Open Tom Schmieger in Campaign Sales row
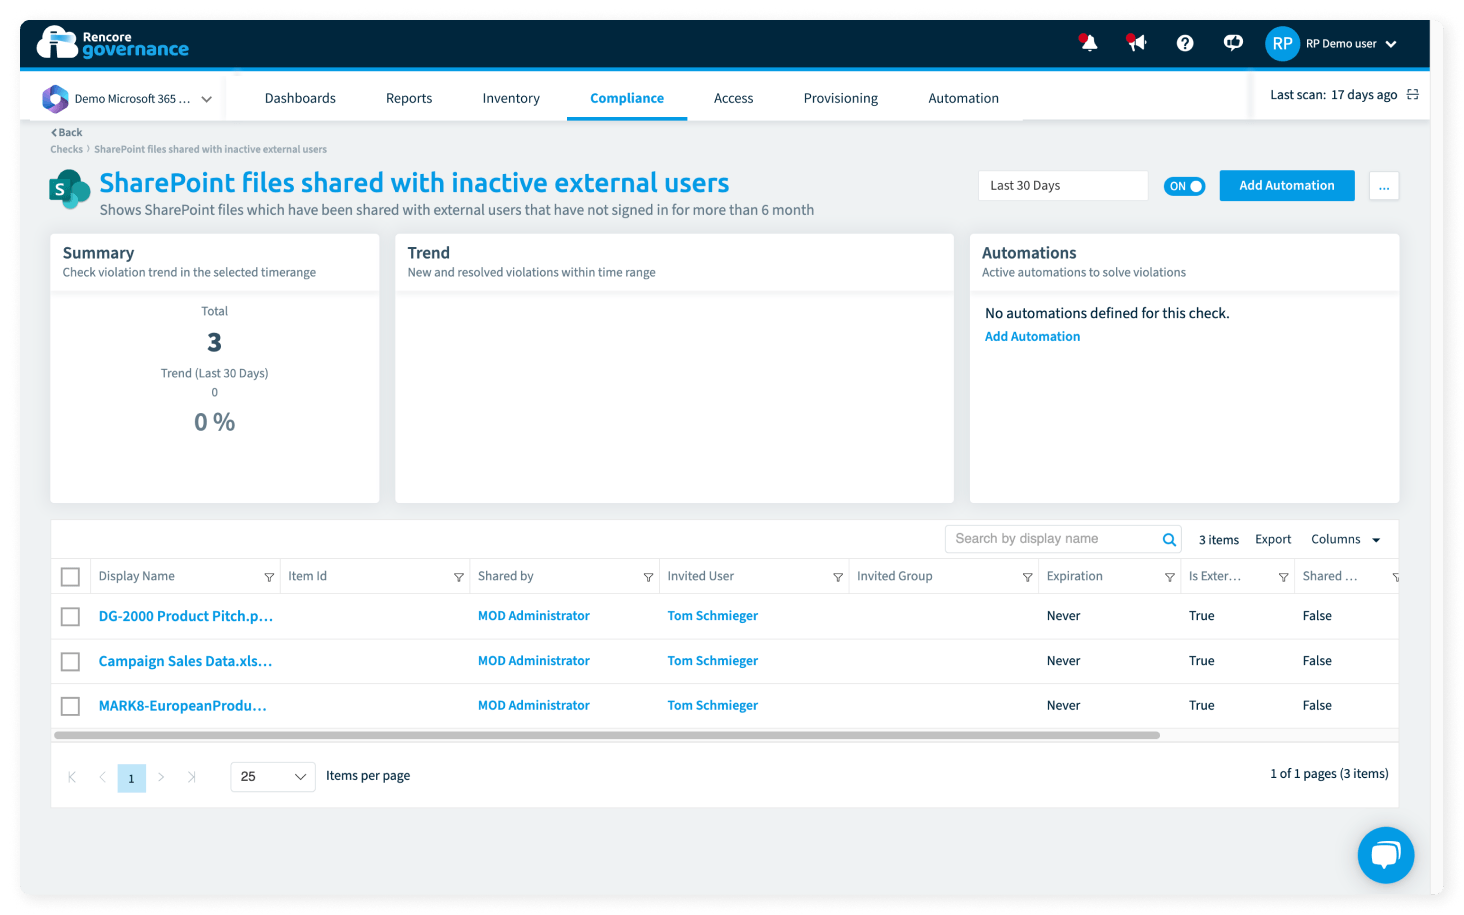 click(x=713, y=662)
